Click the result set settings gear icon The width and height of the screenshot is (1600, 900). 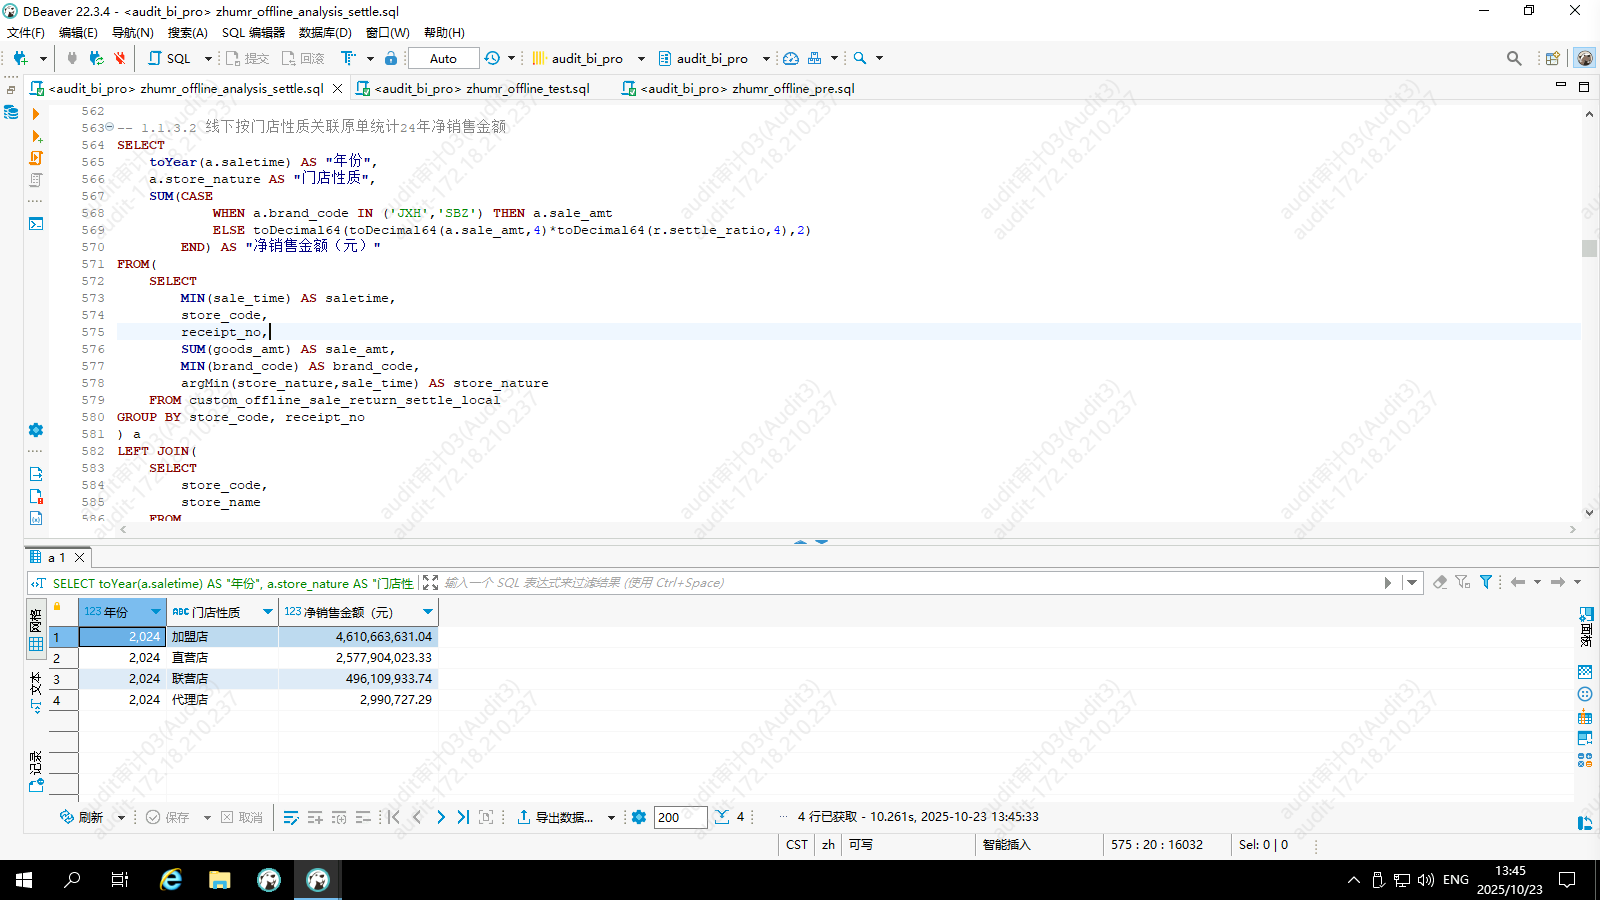point(639,817)
